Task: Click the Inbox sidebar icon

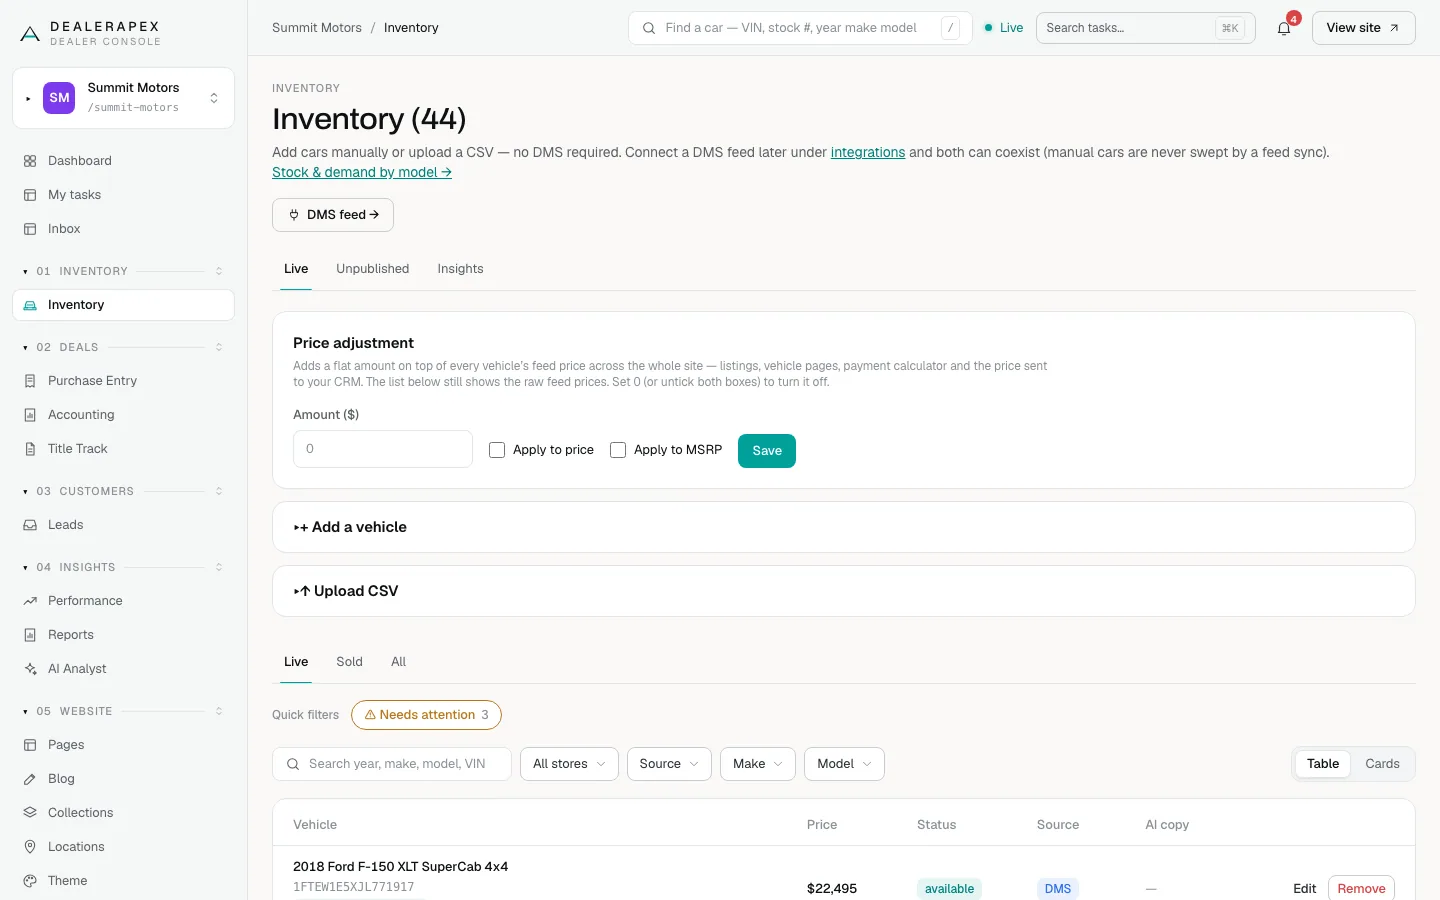Action: point(30,229)
